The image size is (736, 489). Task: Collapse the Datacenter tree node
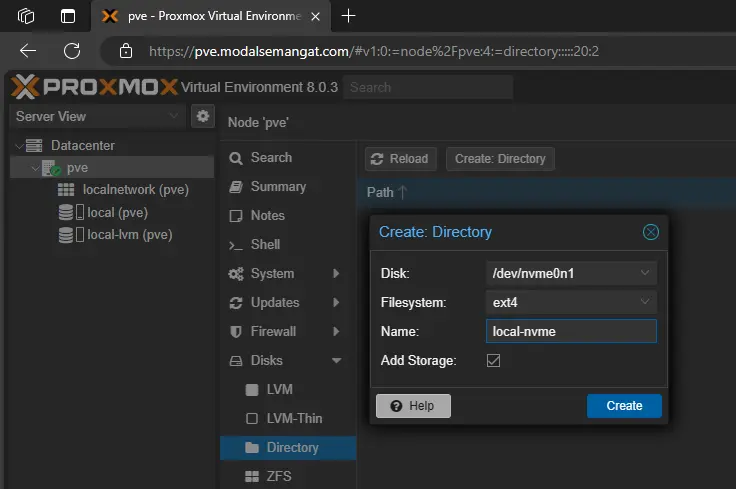19,146
